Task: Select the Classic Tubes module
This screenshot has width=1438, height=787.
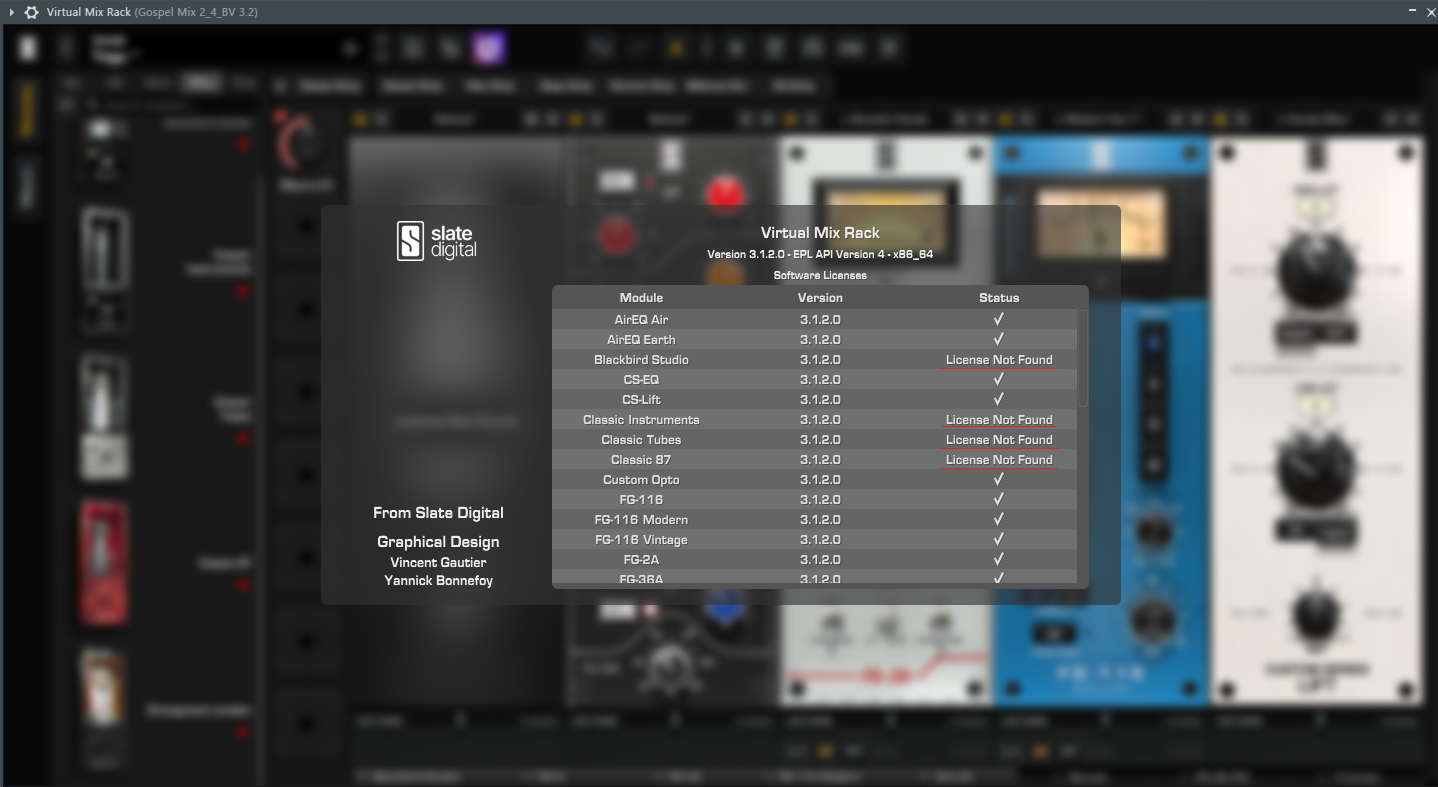Action: click(x=641, y=440)
